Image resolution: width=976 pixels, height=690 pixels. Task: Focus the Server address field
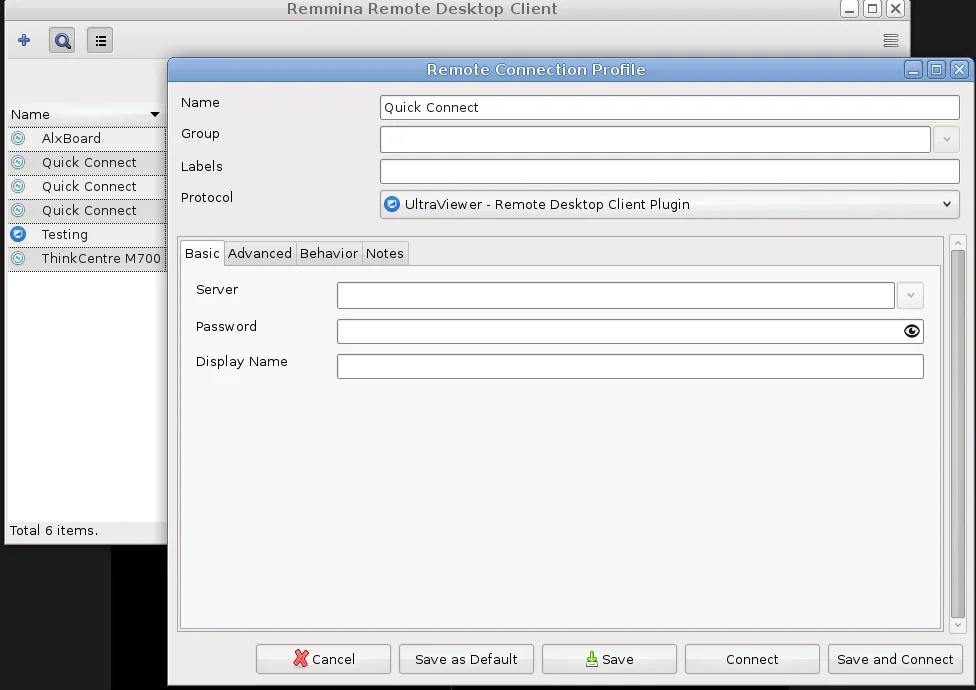coord(616,295)
